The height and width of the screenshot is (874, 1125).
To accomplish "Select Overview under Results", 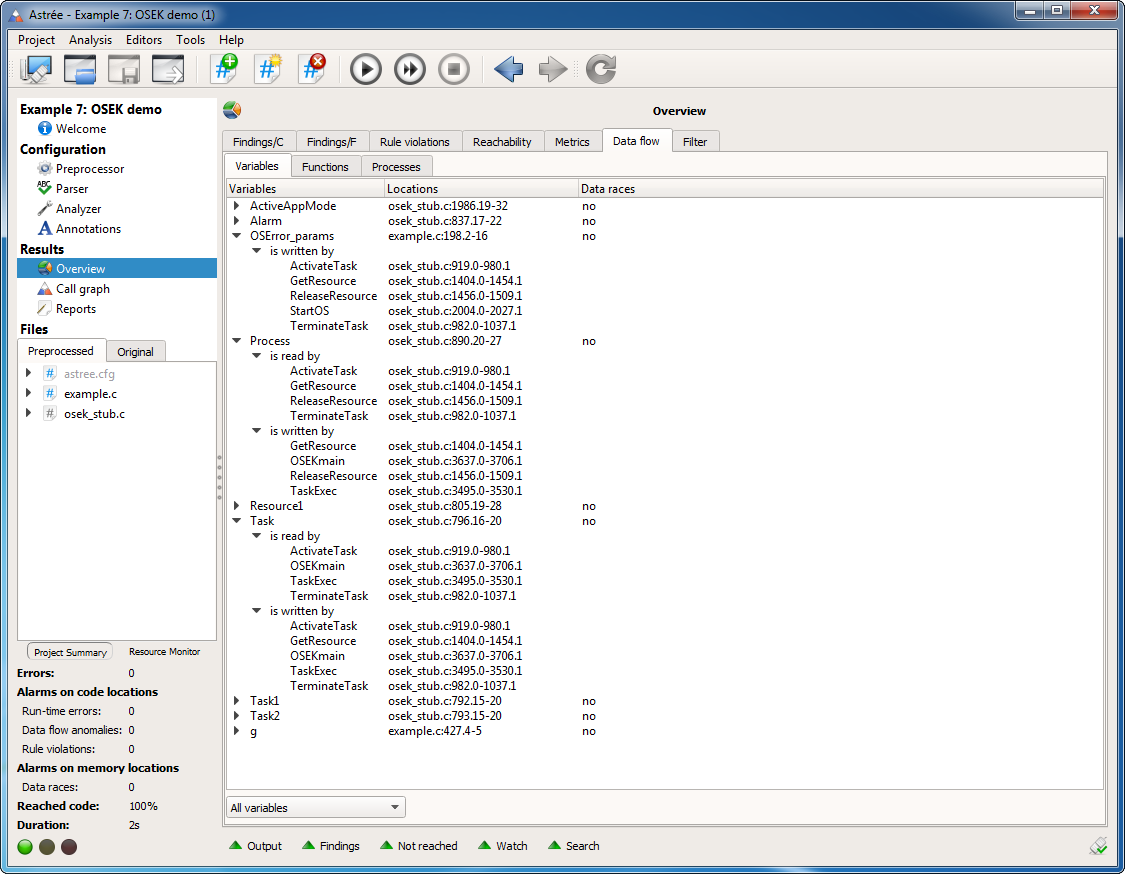I will 117,268.
